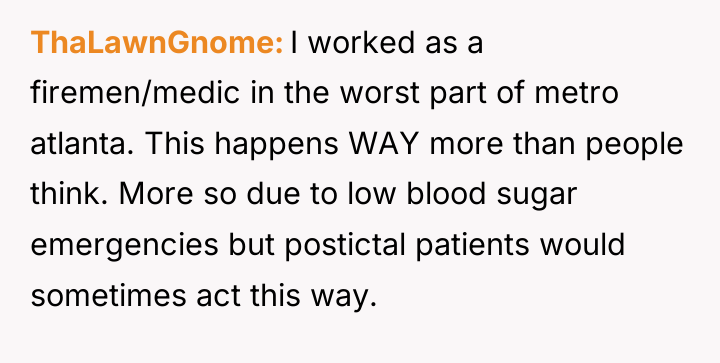Click the word "would" at line end

click(x=582, y=244)
